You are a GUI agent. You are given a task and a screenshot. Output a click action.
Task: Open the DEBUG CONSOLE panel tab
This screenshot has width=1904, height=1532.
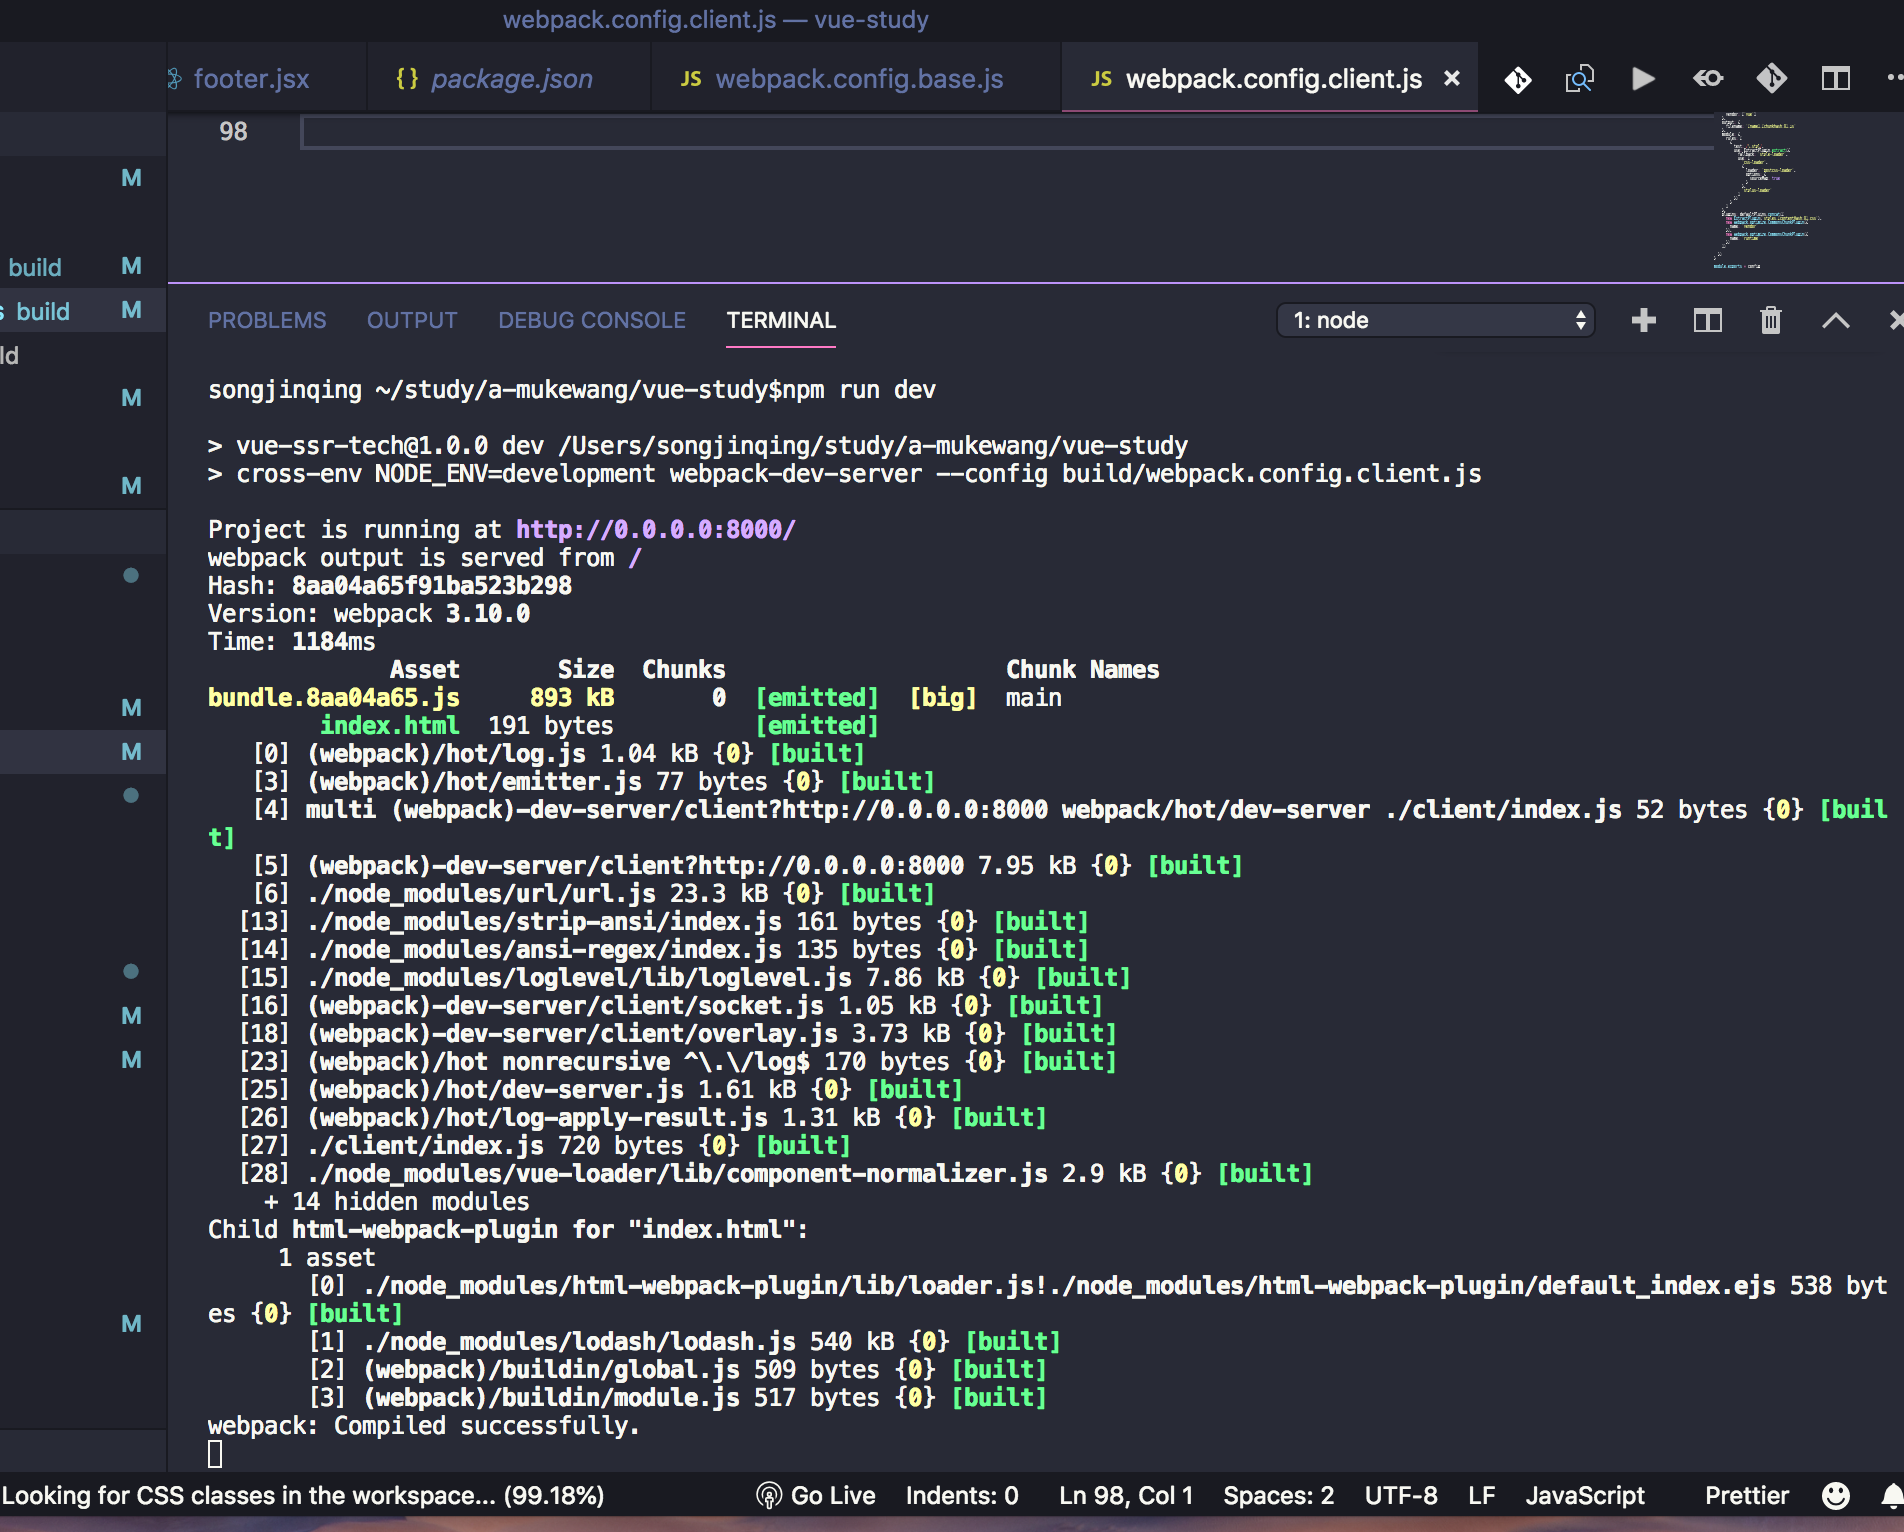coord(592,320)
